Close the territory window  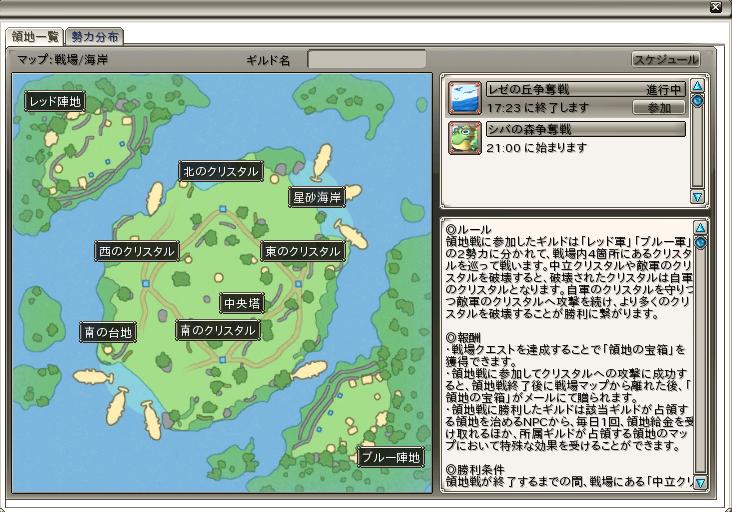pos(716,7)
